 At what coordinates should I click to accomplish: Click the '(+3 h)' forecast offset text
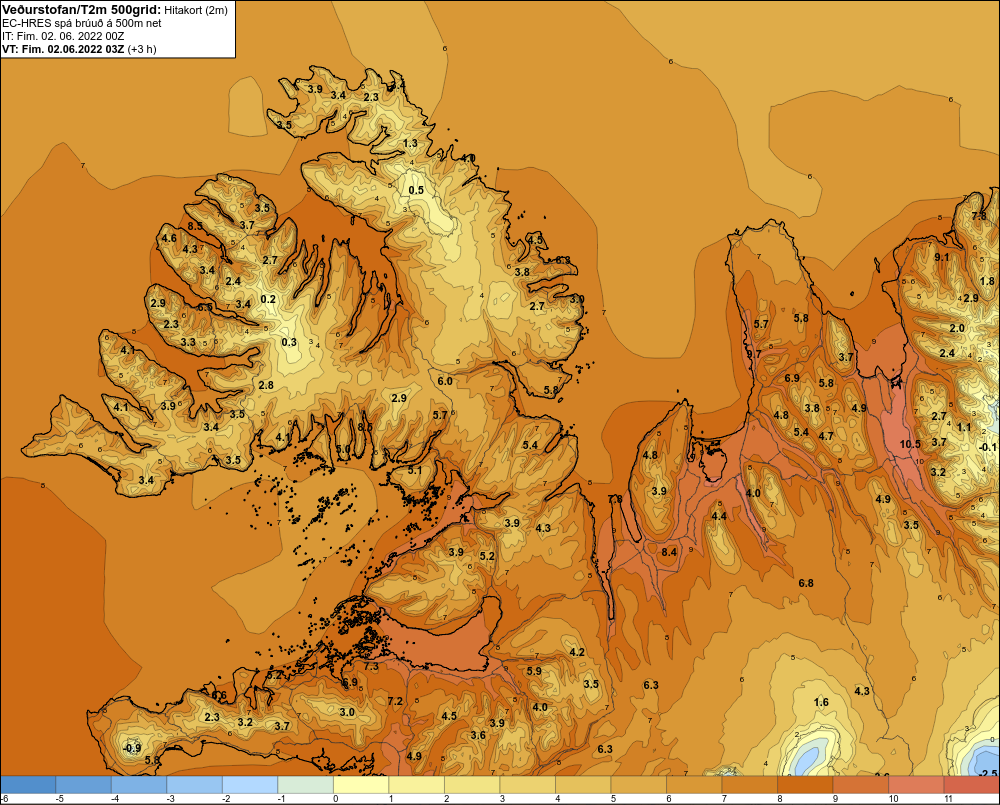point(142,49)
